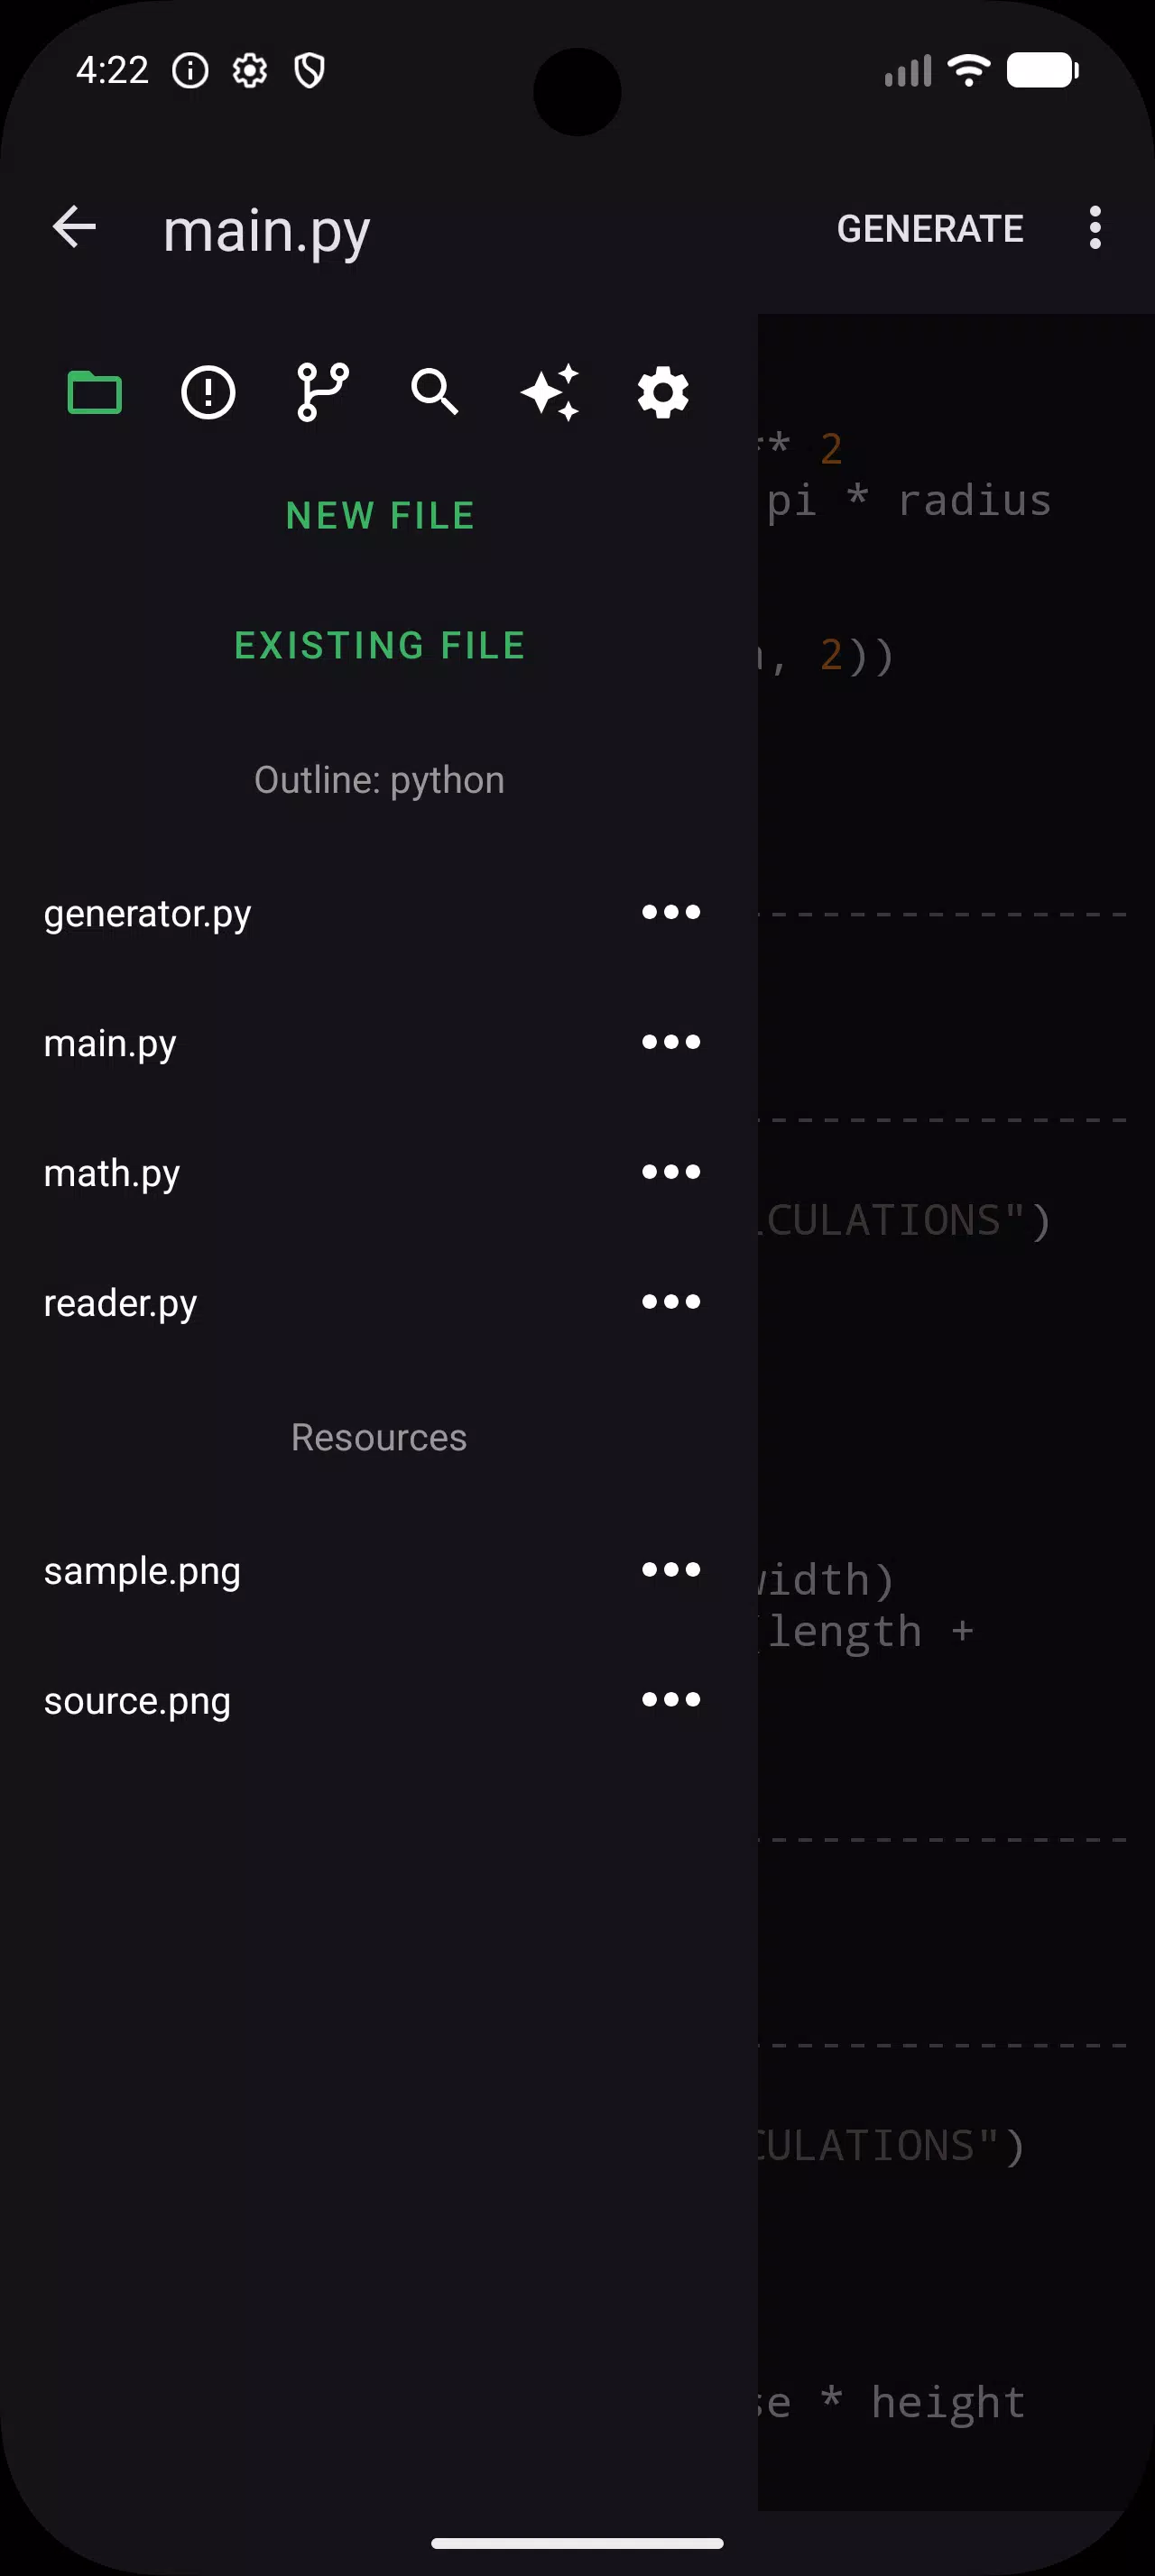Open options menu for reader.py
The image size is (1155, 2576).
click(671, 1302)
